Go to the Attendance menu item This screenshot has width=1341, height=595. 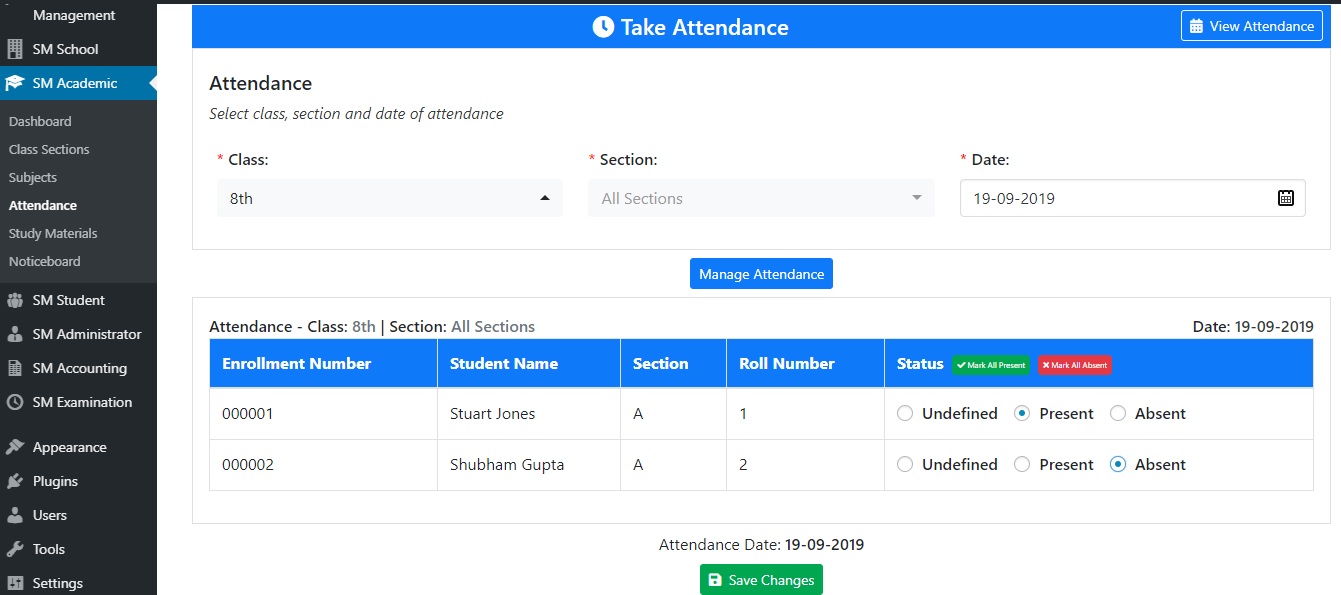[x=43, y=205]
